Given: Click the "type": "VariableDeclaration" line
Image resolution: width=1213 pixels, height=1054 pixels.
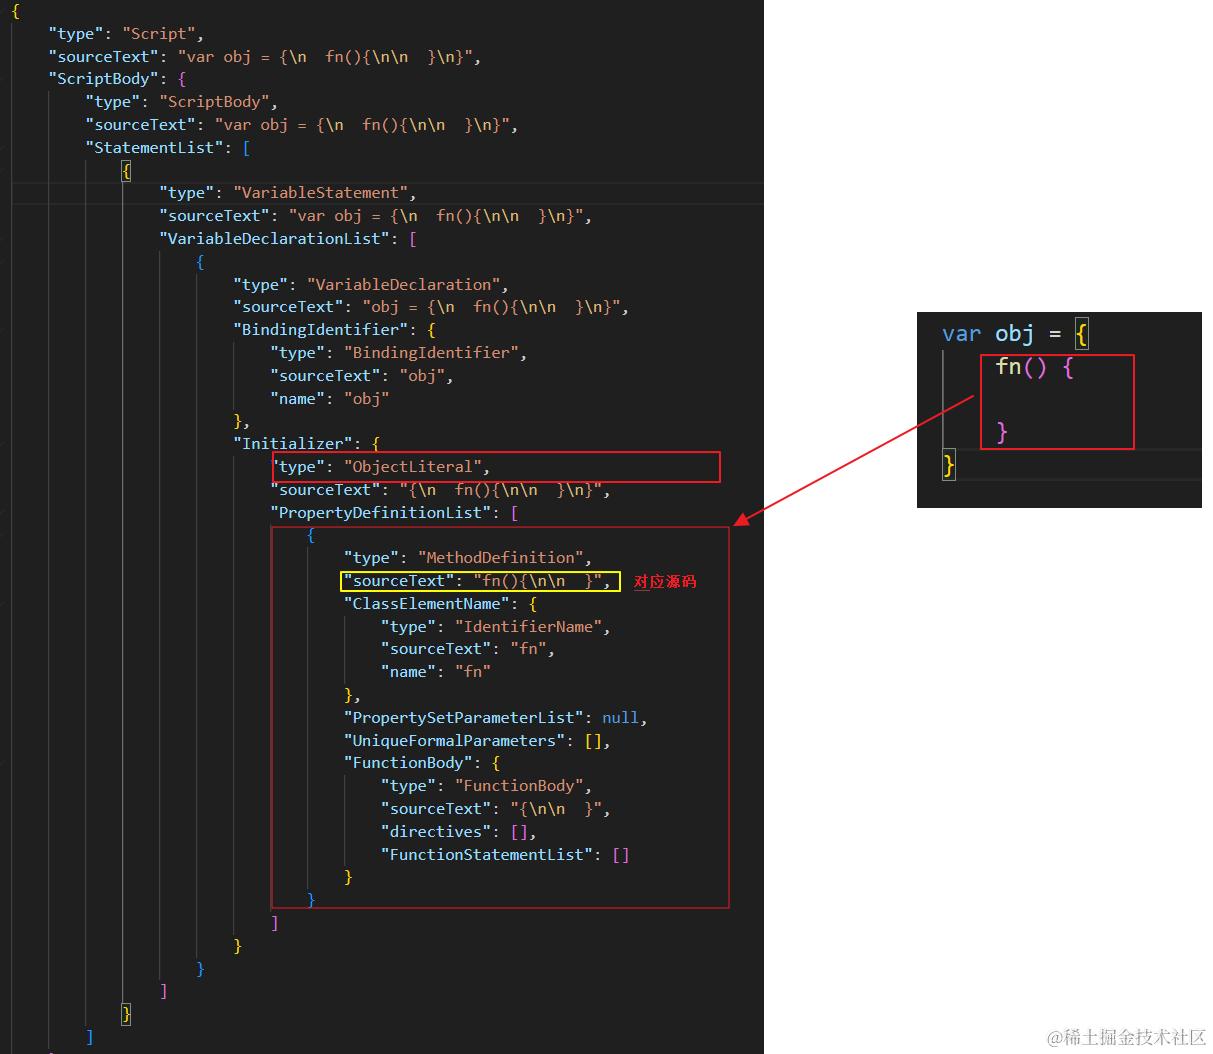Looking at the screenshot, I should coord(371,285).
